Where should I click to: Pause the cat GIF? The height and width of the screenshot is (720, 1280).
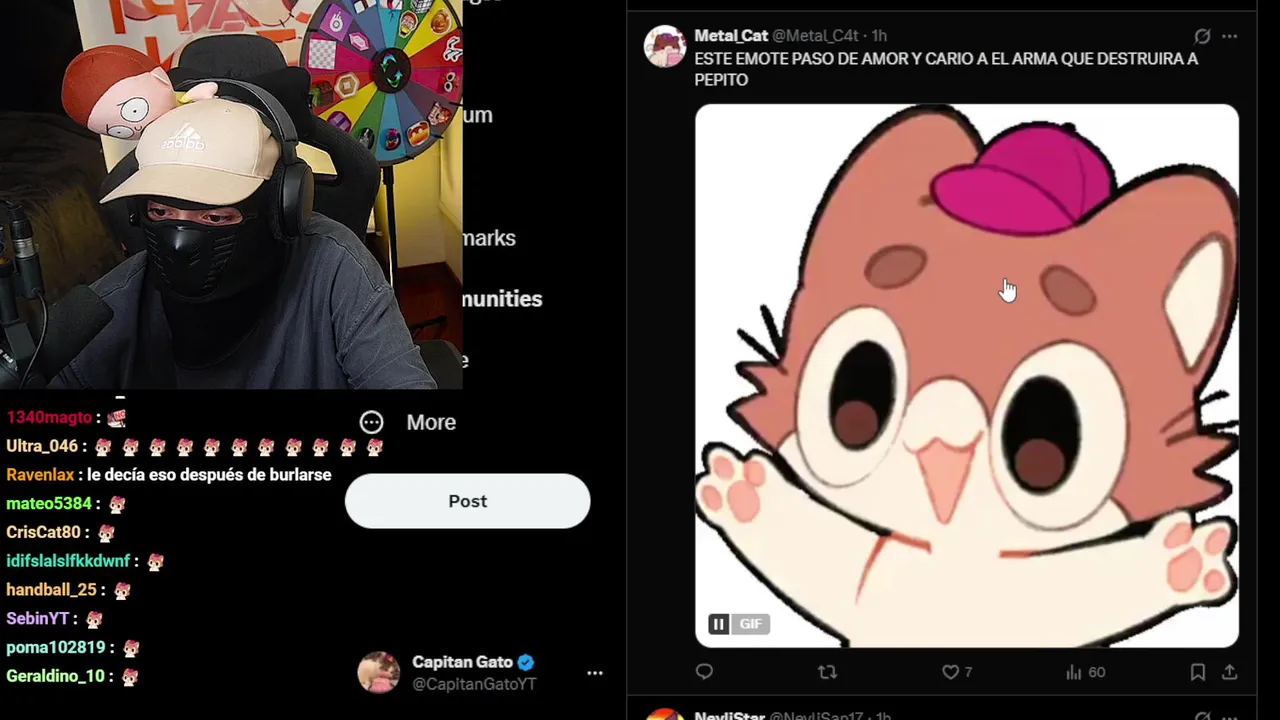[718, 624]
